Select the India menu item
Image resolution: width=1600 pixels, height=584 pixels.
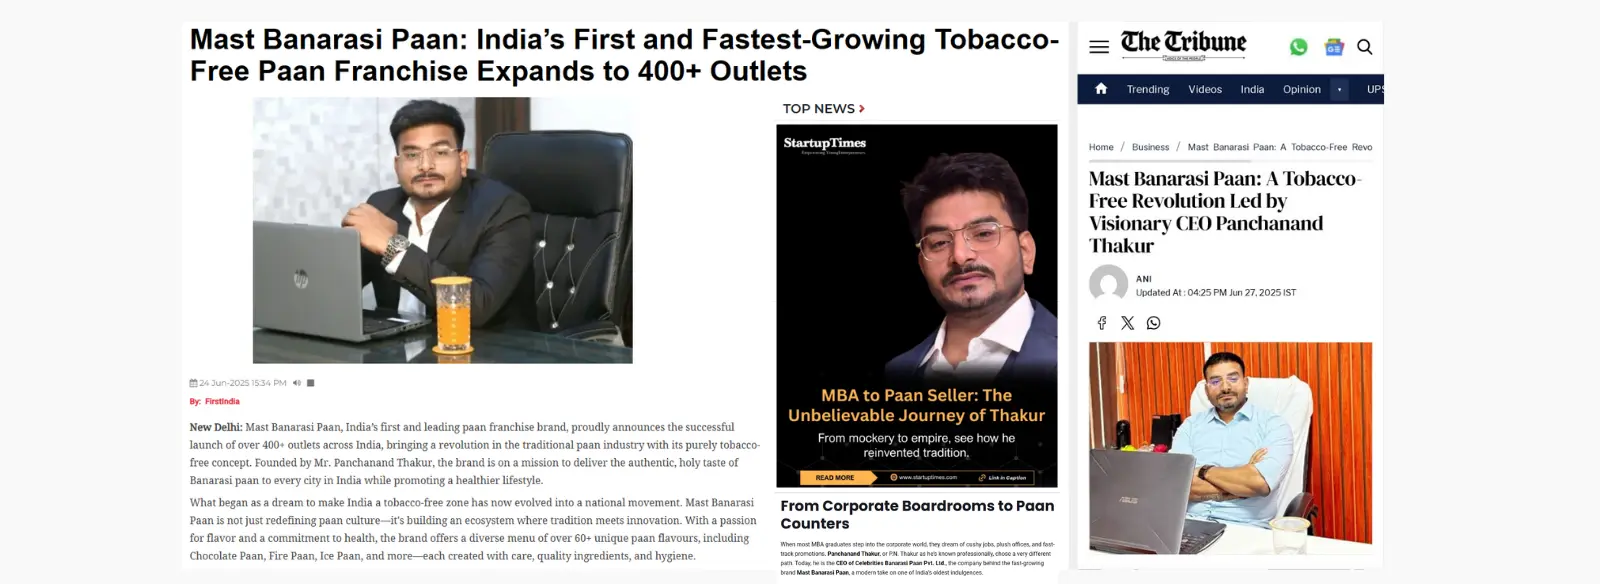coord(1252,89)
